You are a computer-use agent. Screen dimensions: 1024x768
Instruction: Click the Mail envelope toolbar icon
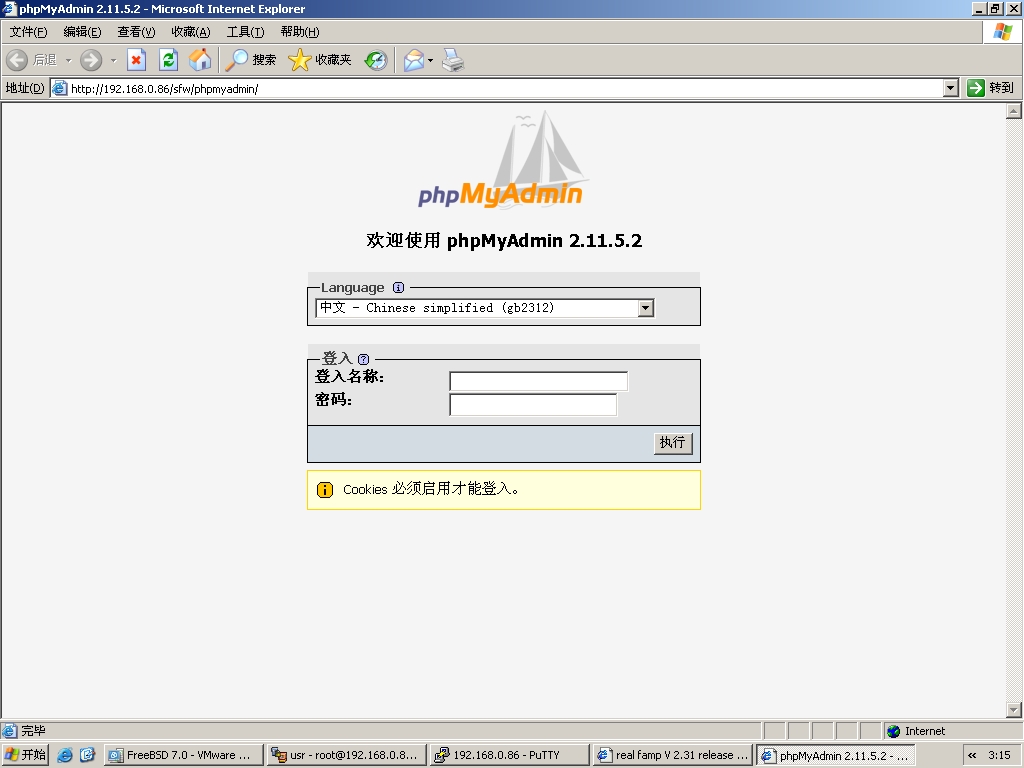click(413, 60)
